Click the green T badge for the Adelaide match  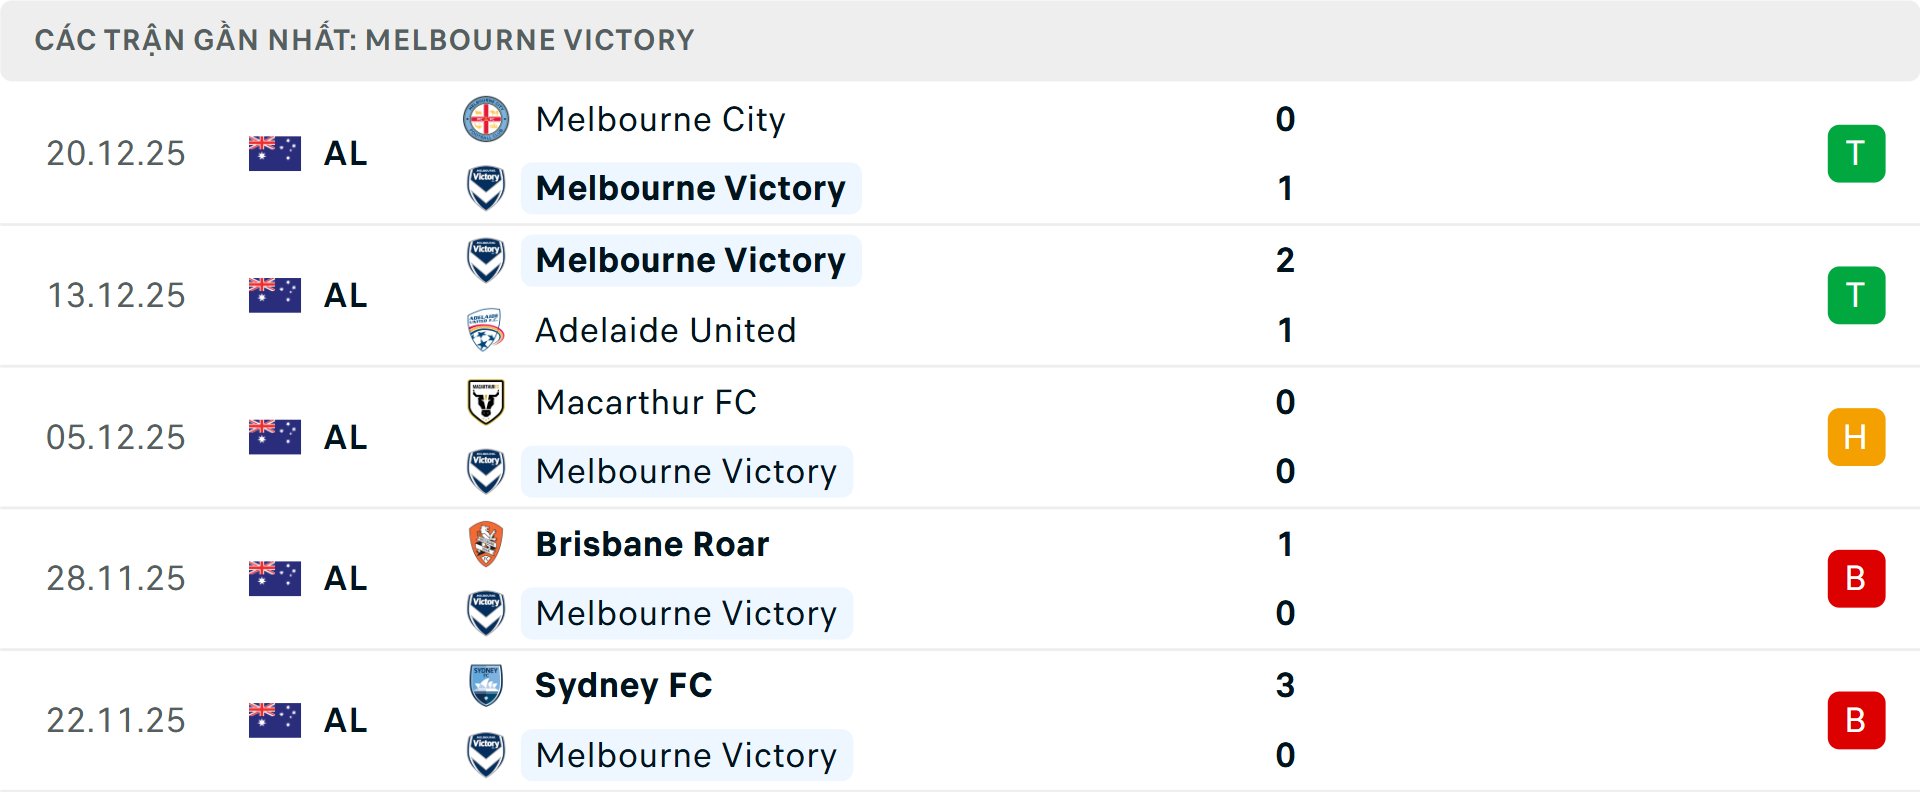click(1856, 295)
